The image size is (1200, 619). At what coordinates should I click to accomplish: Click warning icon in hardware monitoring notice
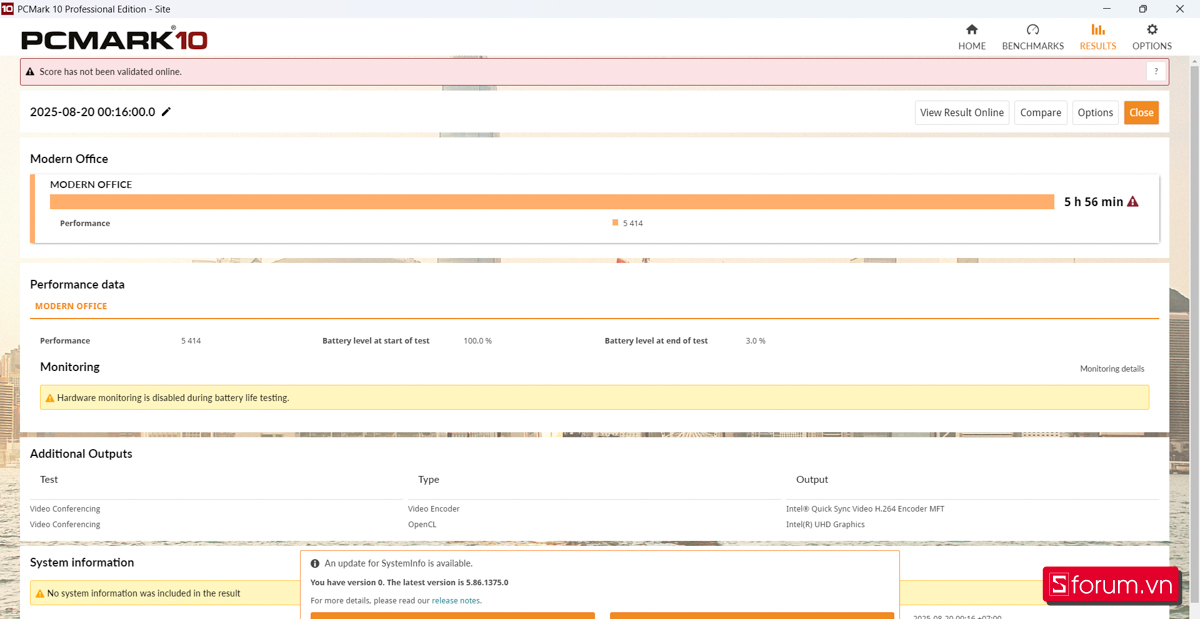50,398
